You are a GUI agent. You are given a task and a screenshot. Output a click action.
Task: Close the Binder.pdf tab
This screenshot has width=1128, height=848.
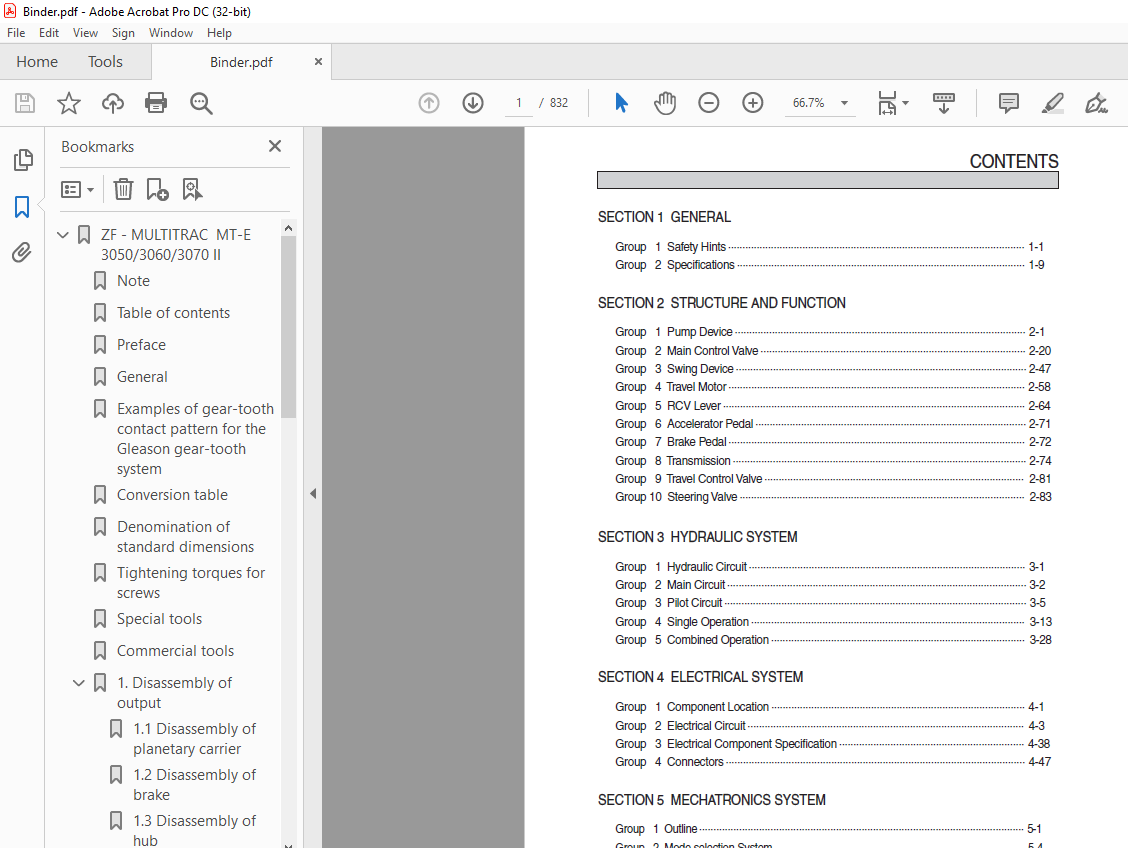coord(318,62)
